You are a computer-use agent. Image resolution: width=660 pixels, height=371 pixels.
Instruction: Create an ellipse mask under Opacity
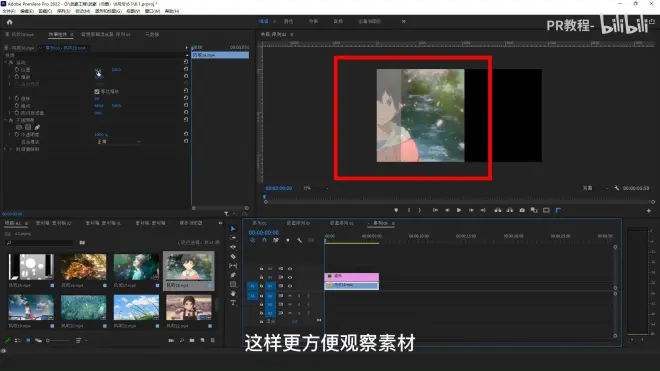click(19, 127)
